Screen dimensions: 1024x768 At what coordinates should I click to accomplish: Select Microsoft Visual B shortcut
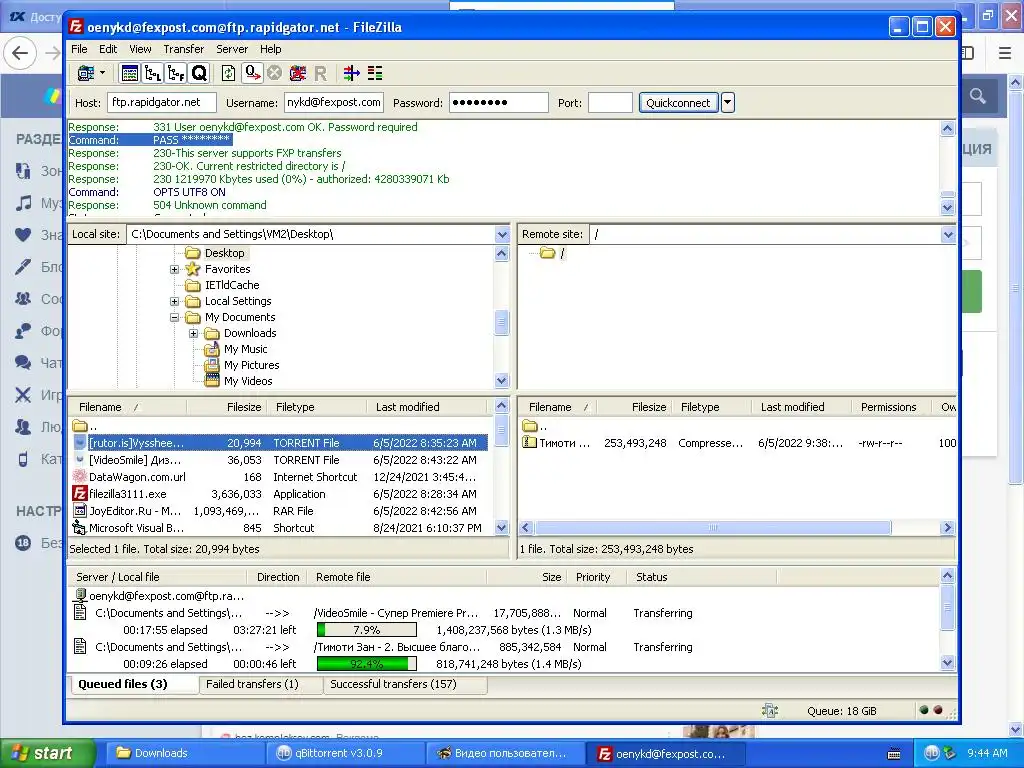279,528
